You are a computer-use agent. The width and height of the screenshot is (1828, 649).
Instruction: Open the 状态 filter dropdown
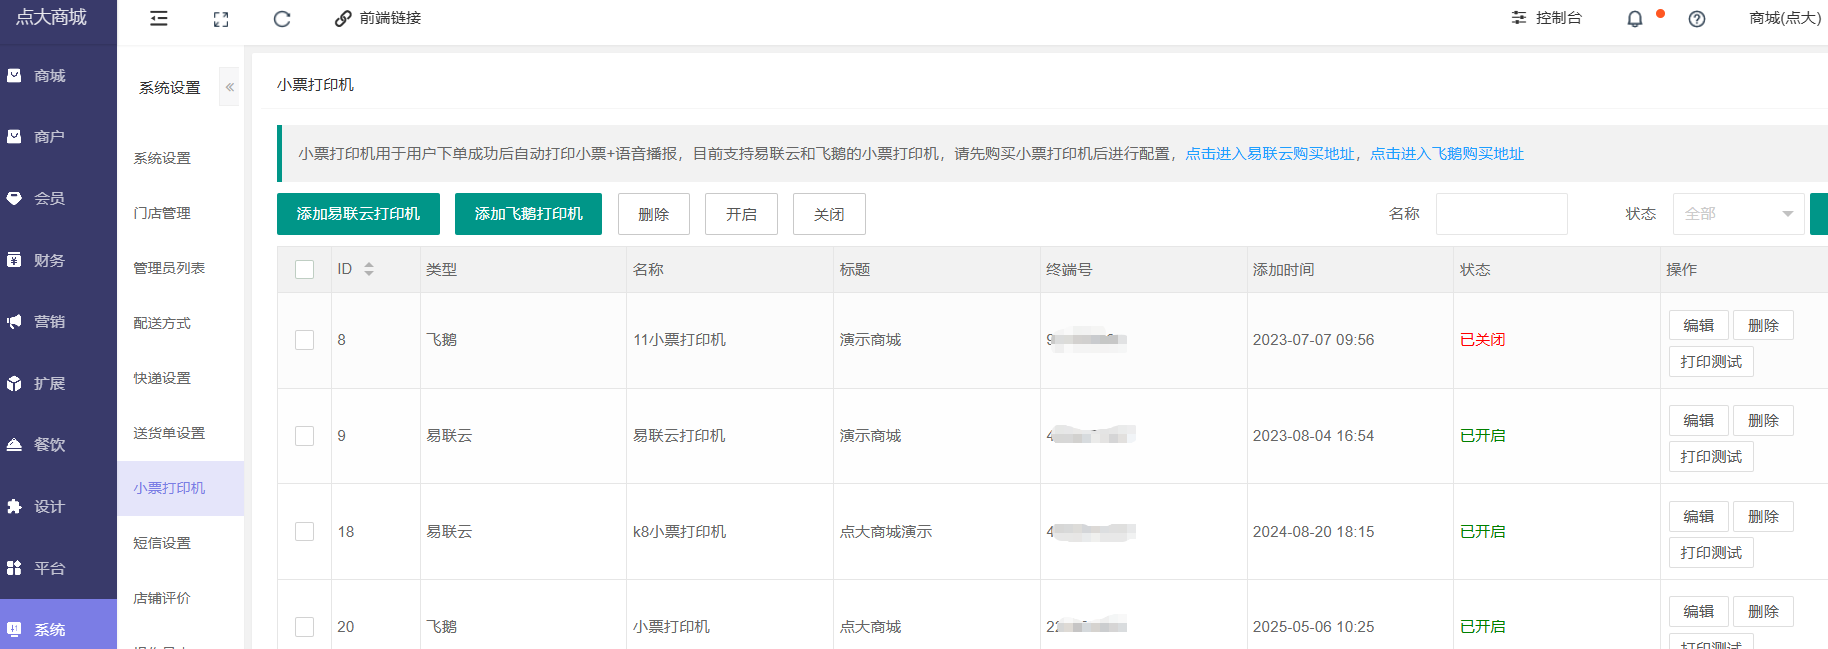pyautogui.click(x=1738, y=214)
